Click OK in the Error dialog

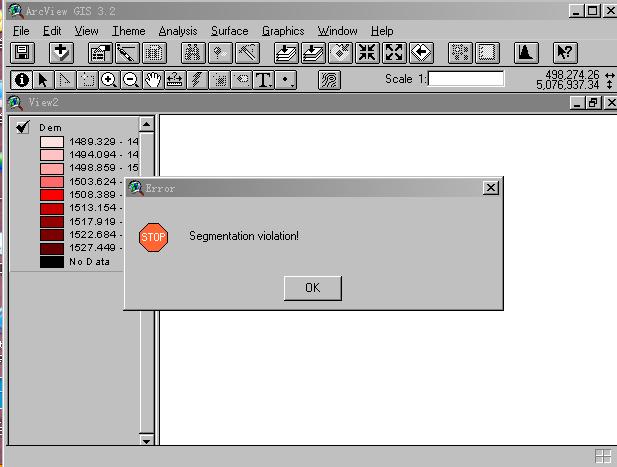[313, 288]
